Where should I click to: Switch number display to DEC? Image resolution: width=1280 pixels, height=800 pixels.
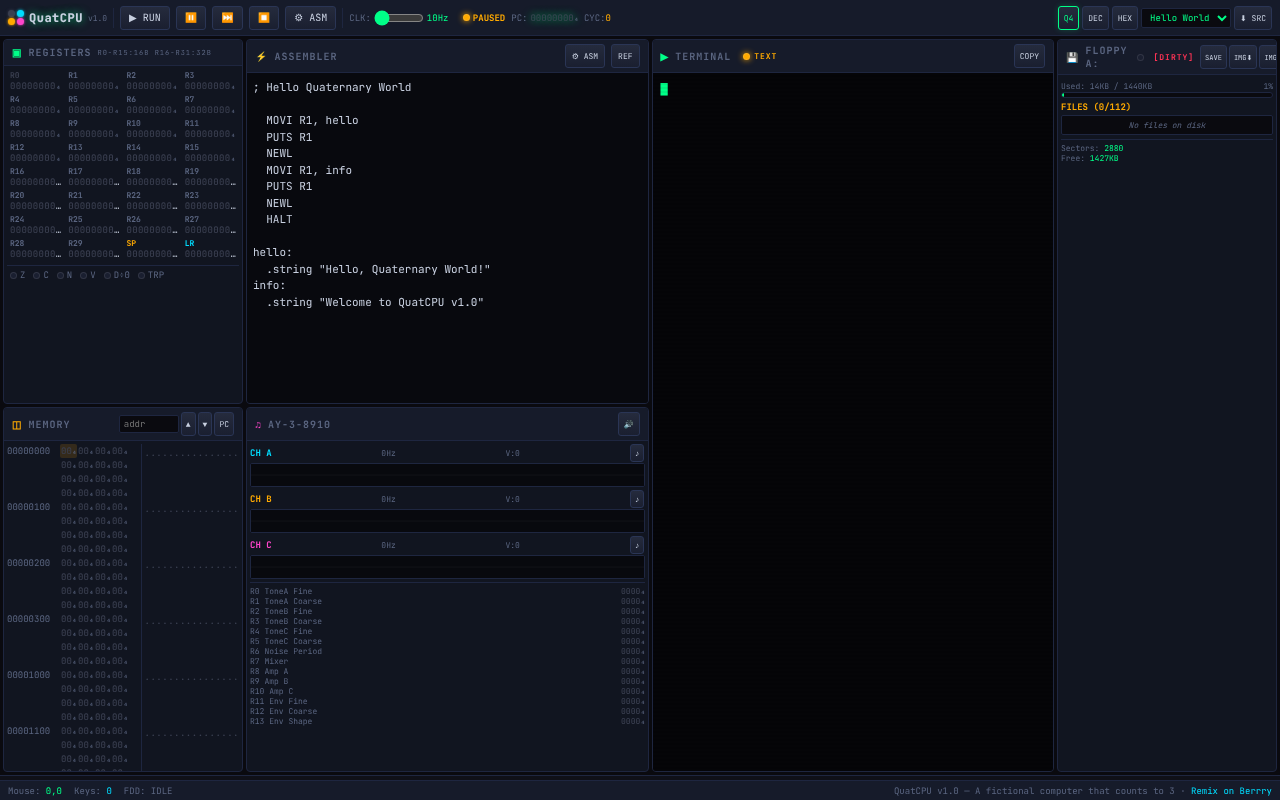click(1095, 18)
